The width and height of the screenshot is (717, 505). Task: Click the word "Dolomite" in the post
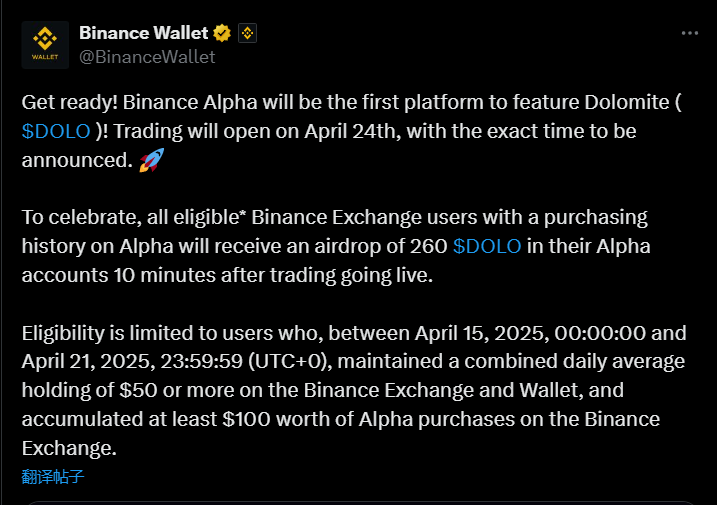click(x=627, y=102)
